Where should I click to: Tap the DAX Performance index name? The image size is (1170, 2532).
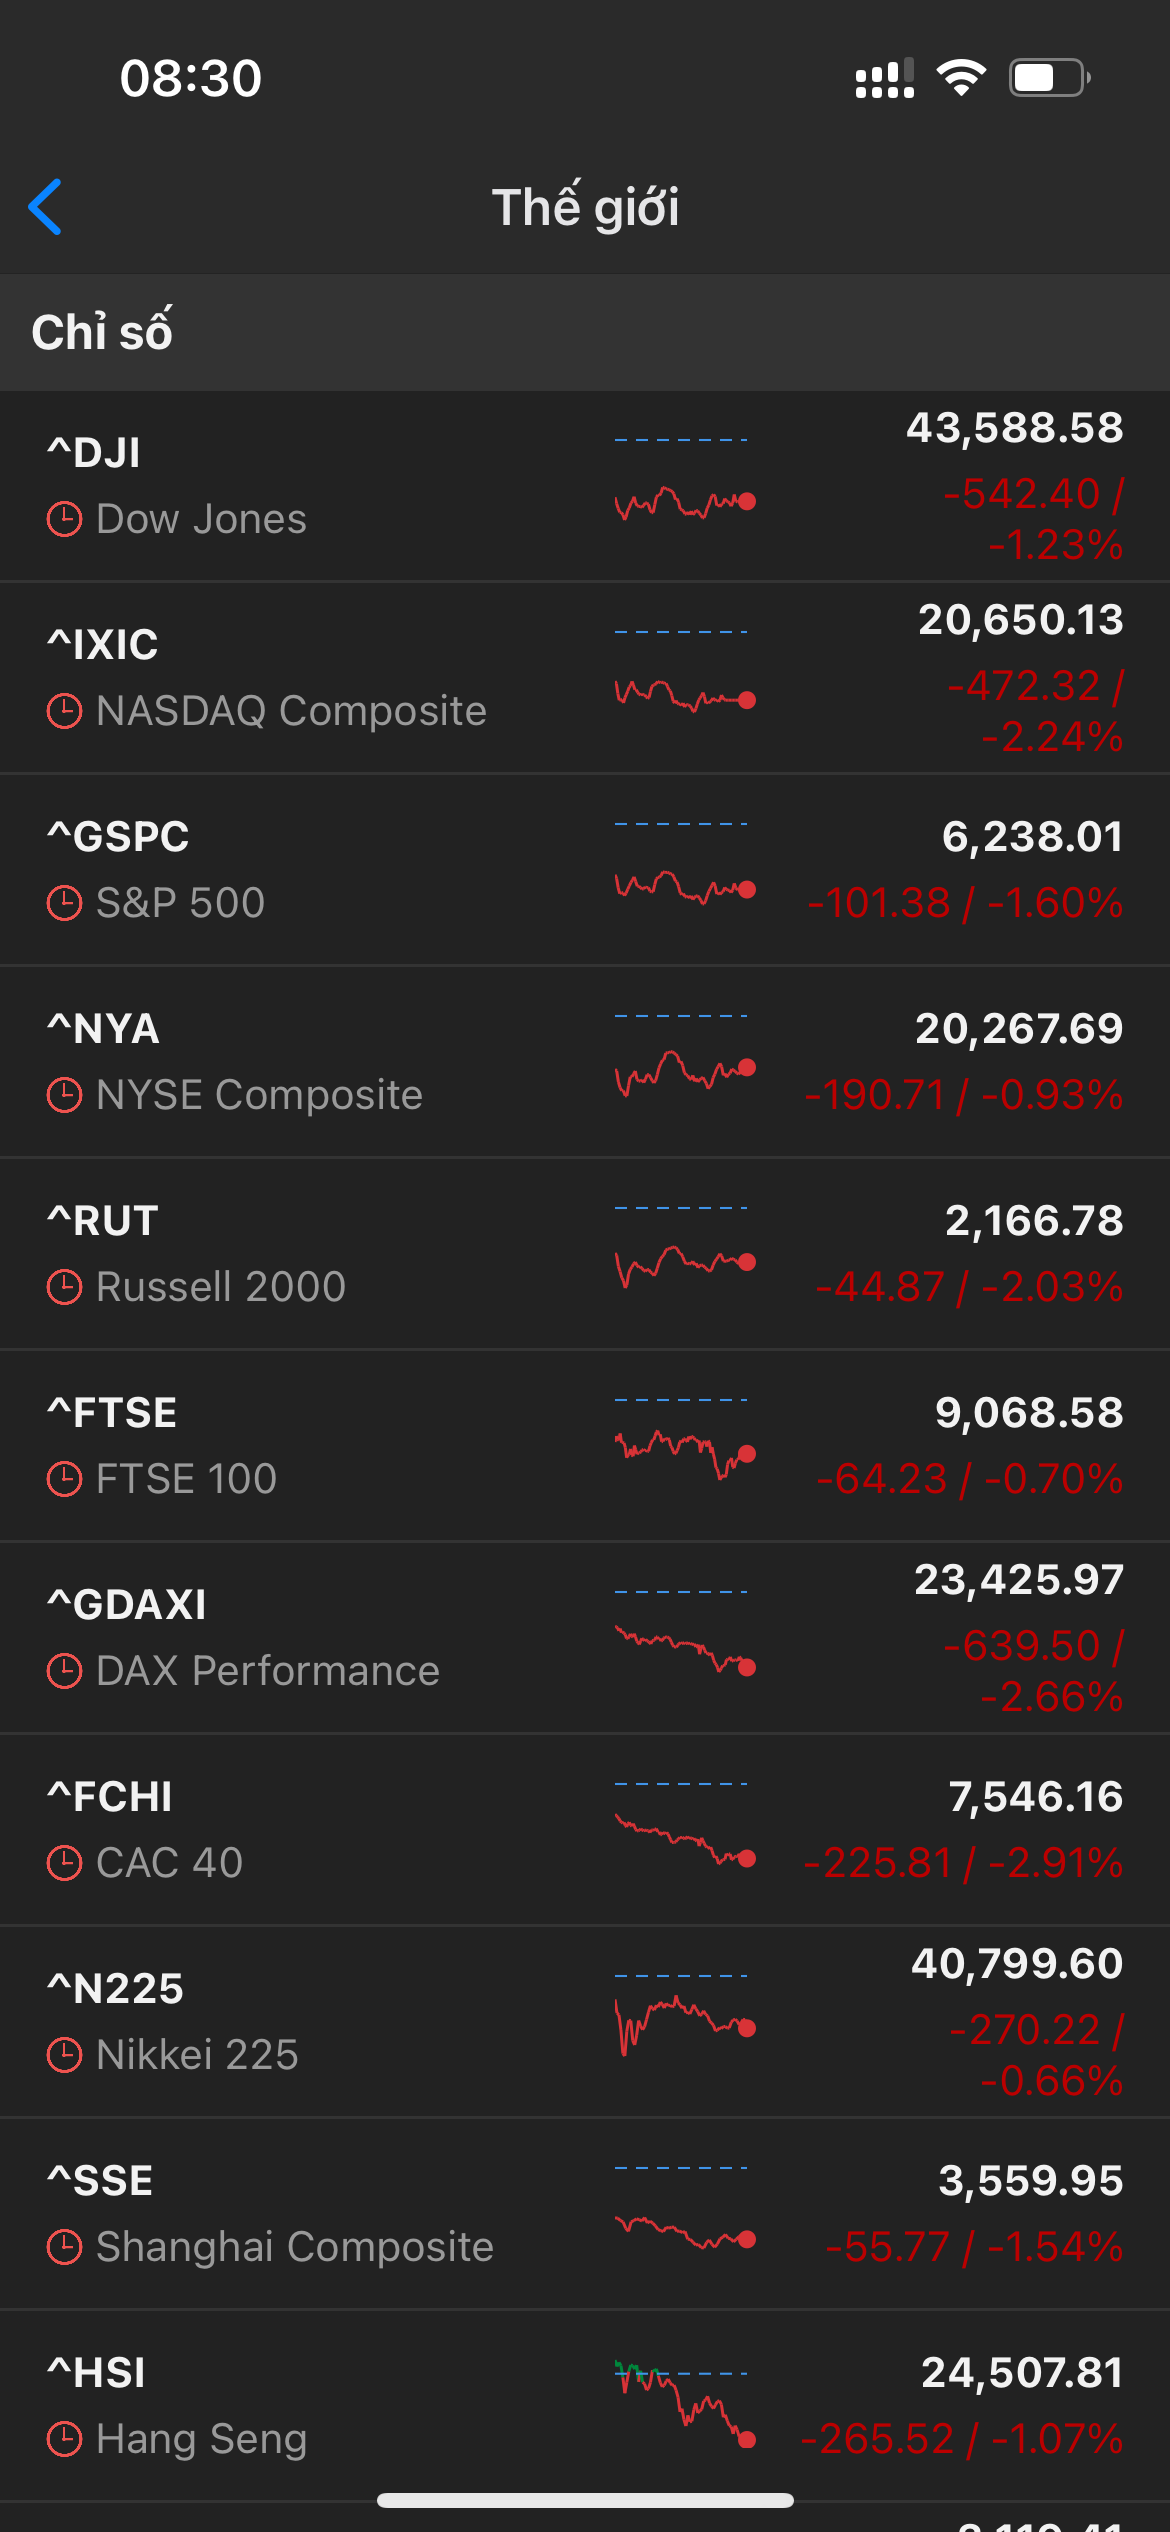click(268, 1671)
